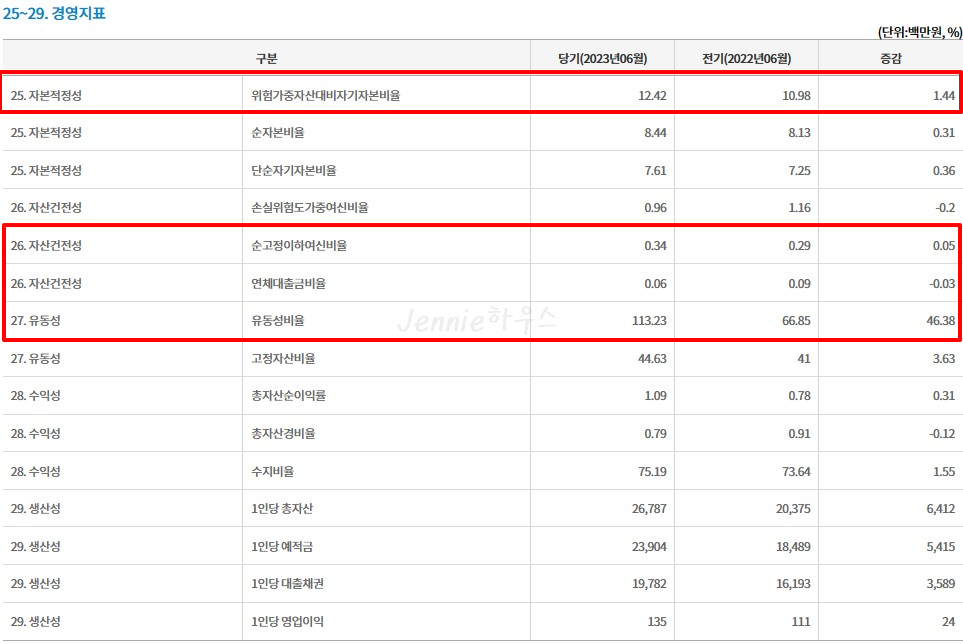Select the 구분 column header
The width and height of the screenshot is (963, 644).
[x=266, y=57]
